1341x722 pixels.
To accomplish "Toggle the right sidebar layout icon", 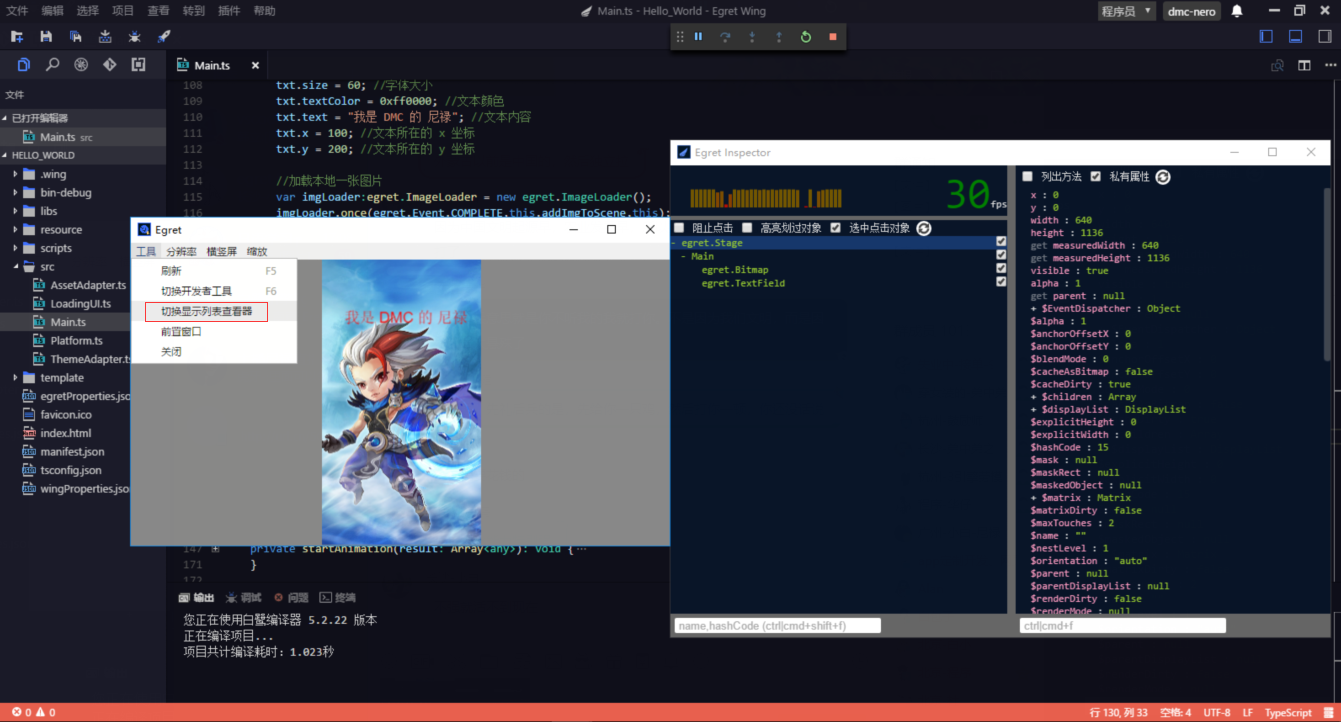I will [x=1324, y=37].
